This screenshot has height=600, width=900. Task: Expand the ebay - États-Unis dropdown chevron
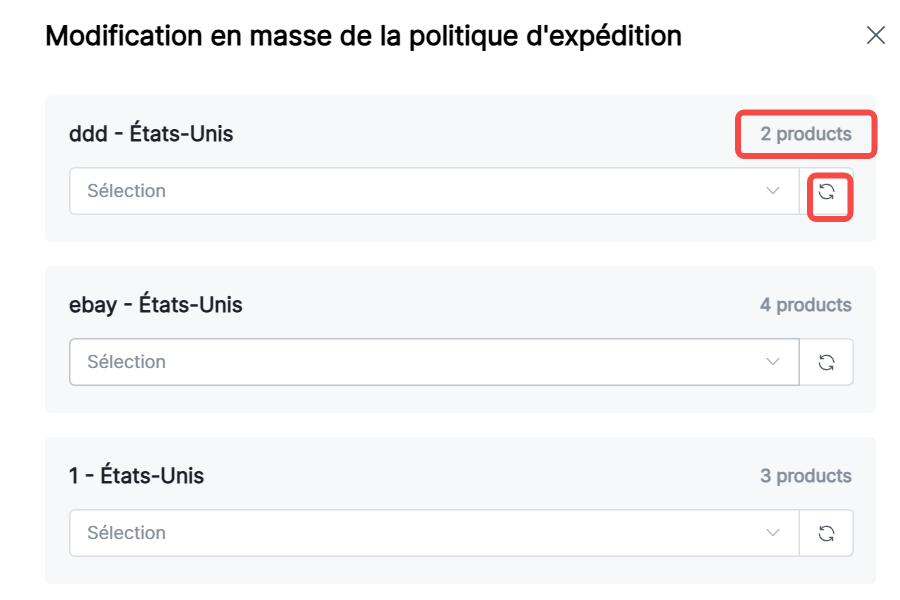772,362
